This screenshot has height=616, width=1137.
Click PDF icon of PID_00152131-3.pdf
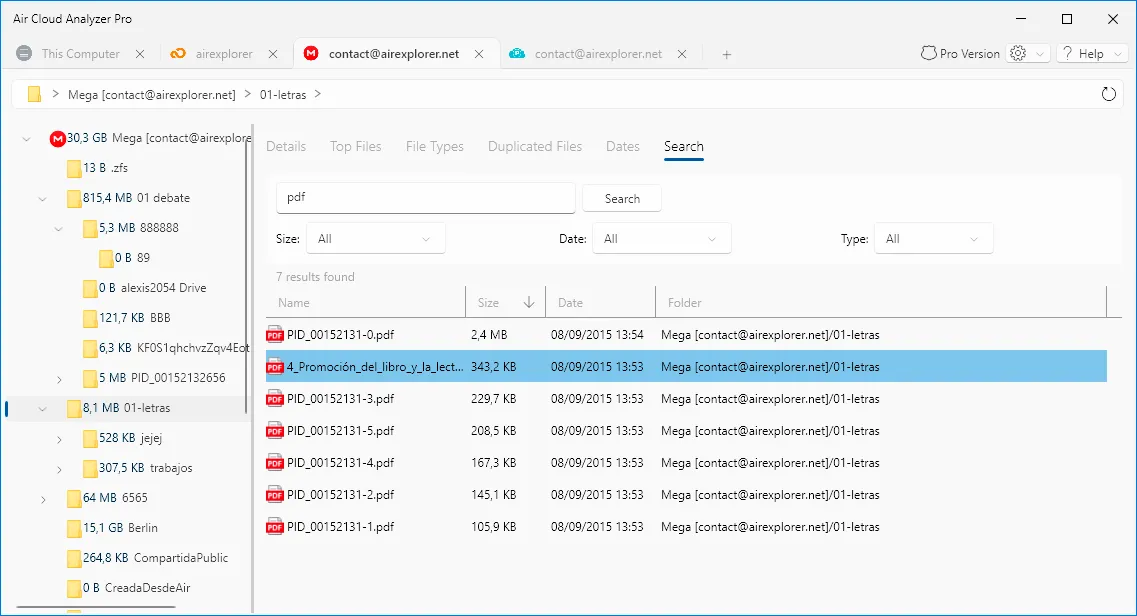point(275,399)
